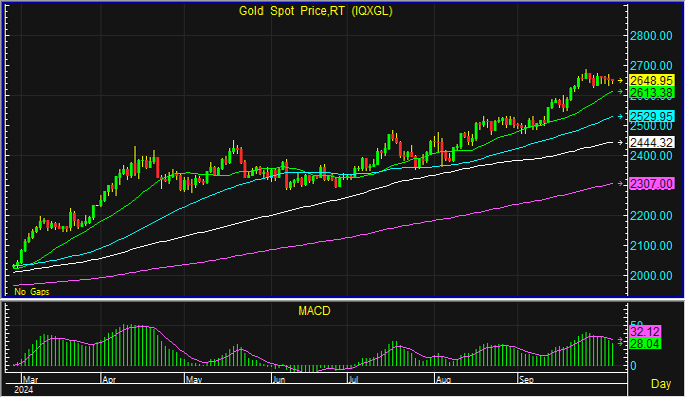686x398 pixels.
Task: Click the Sep marker on the time axis
Action: coord(526,379)
